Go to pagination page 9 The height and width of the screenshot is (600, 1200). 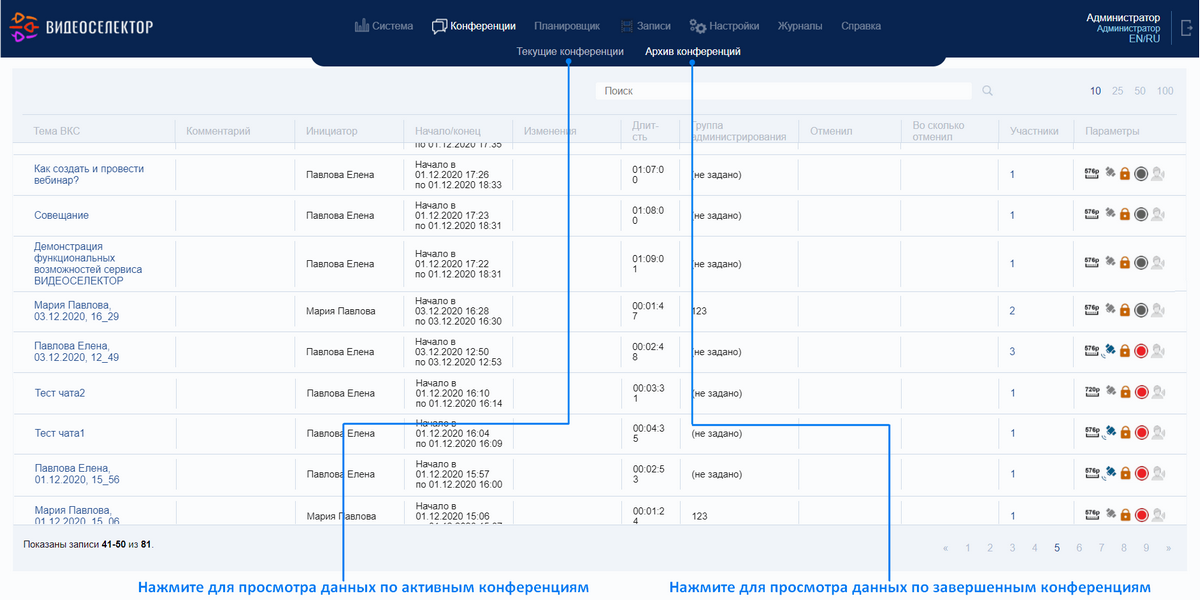(x=1146, y=548)
